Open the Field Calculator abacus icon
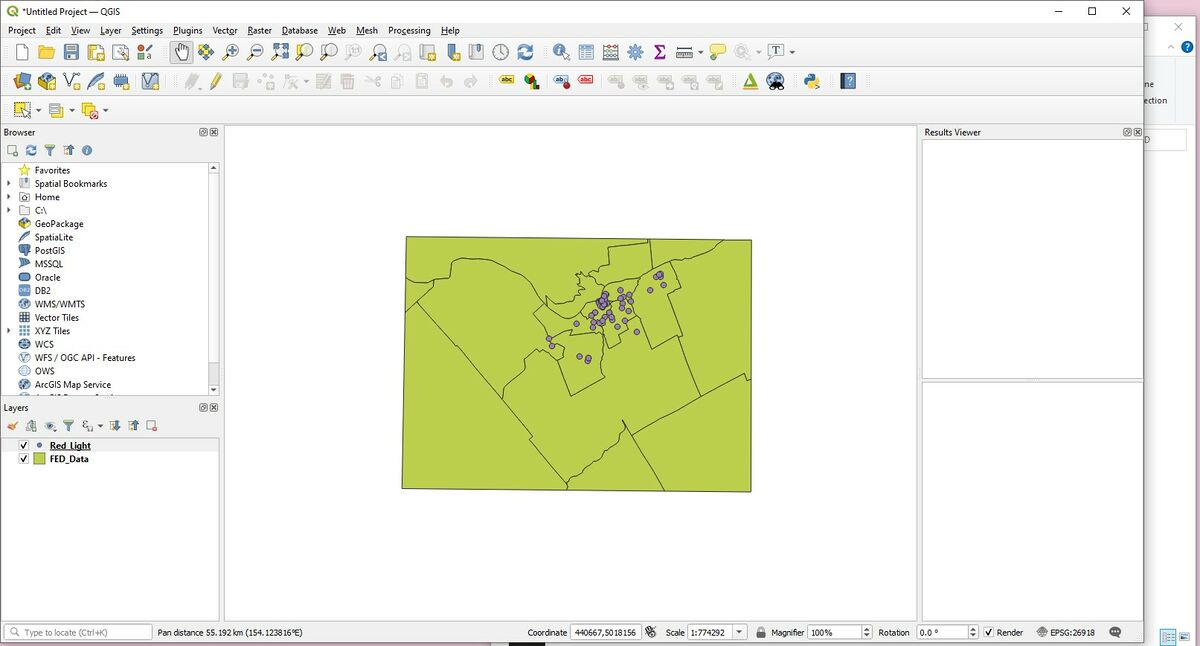 coord(610,52)
